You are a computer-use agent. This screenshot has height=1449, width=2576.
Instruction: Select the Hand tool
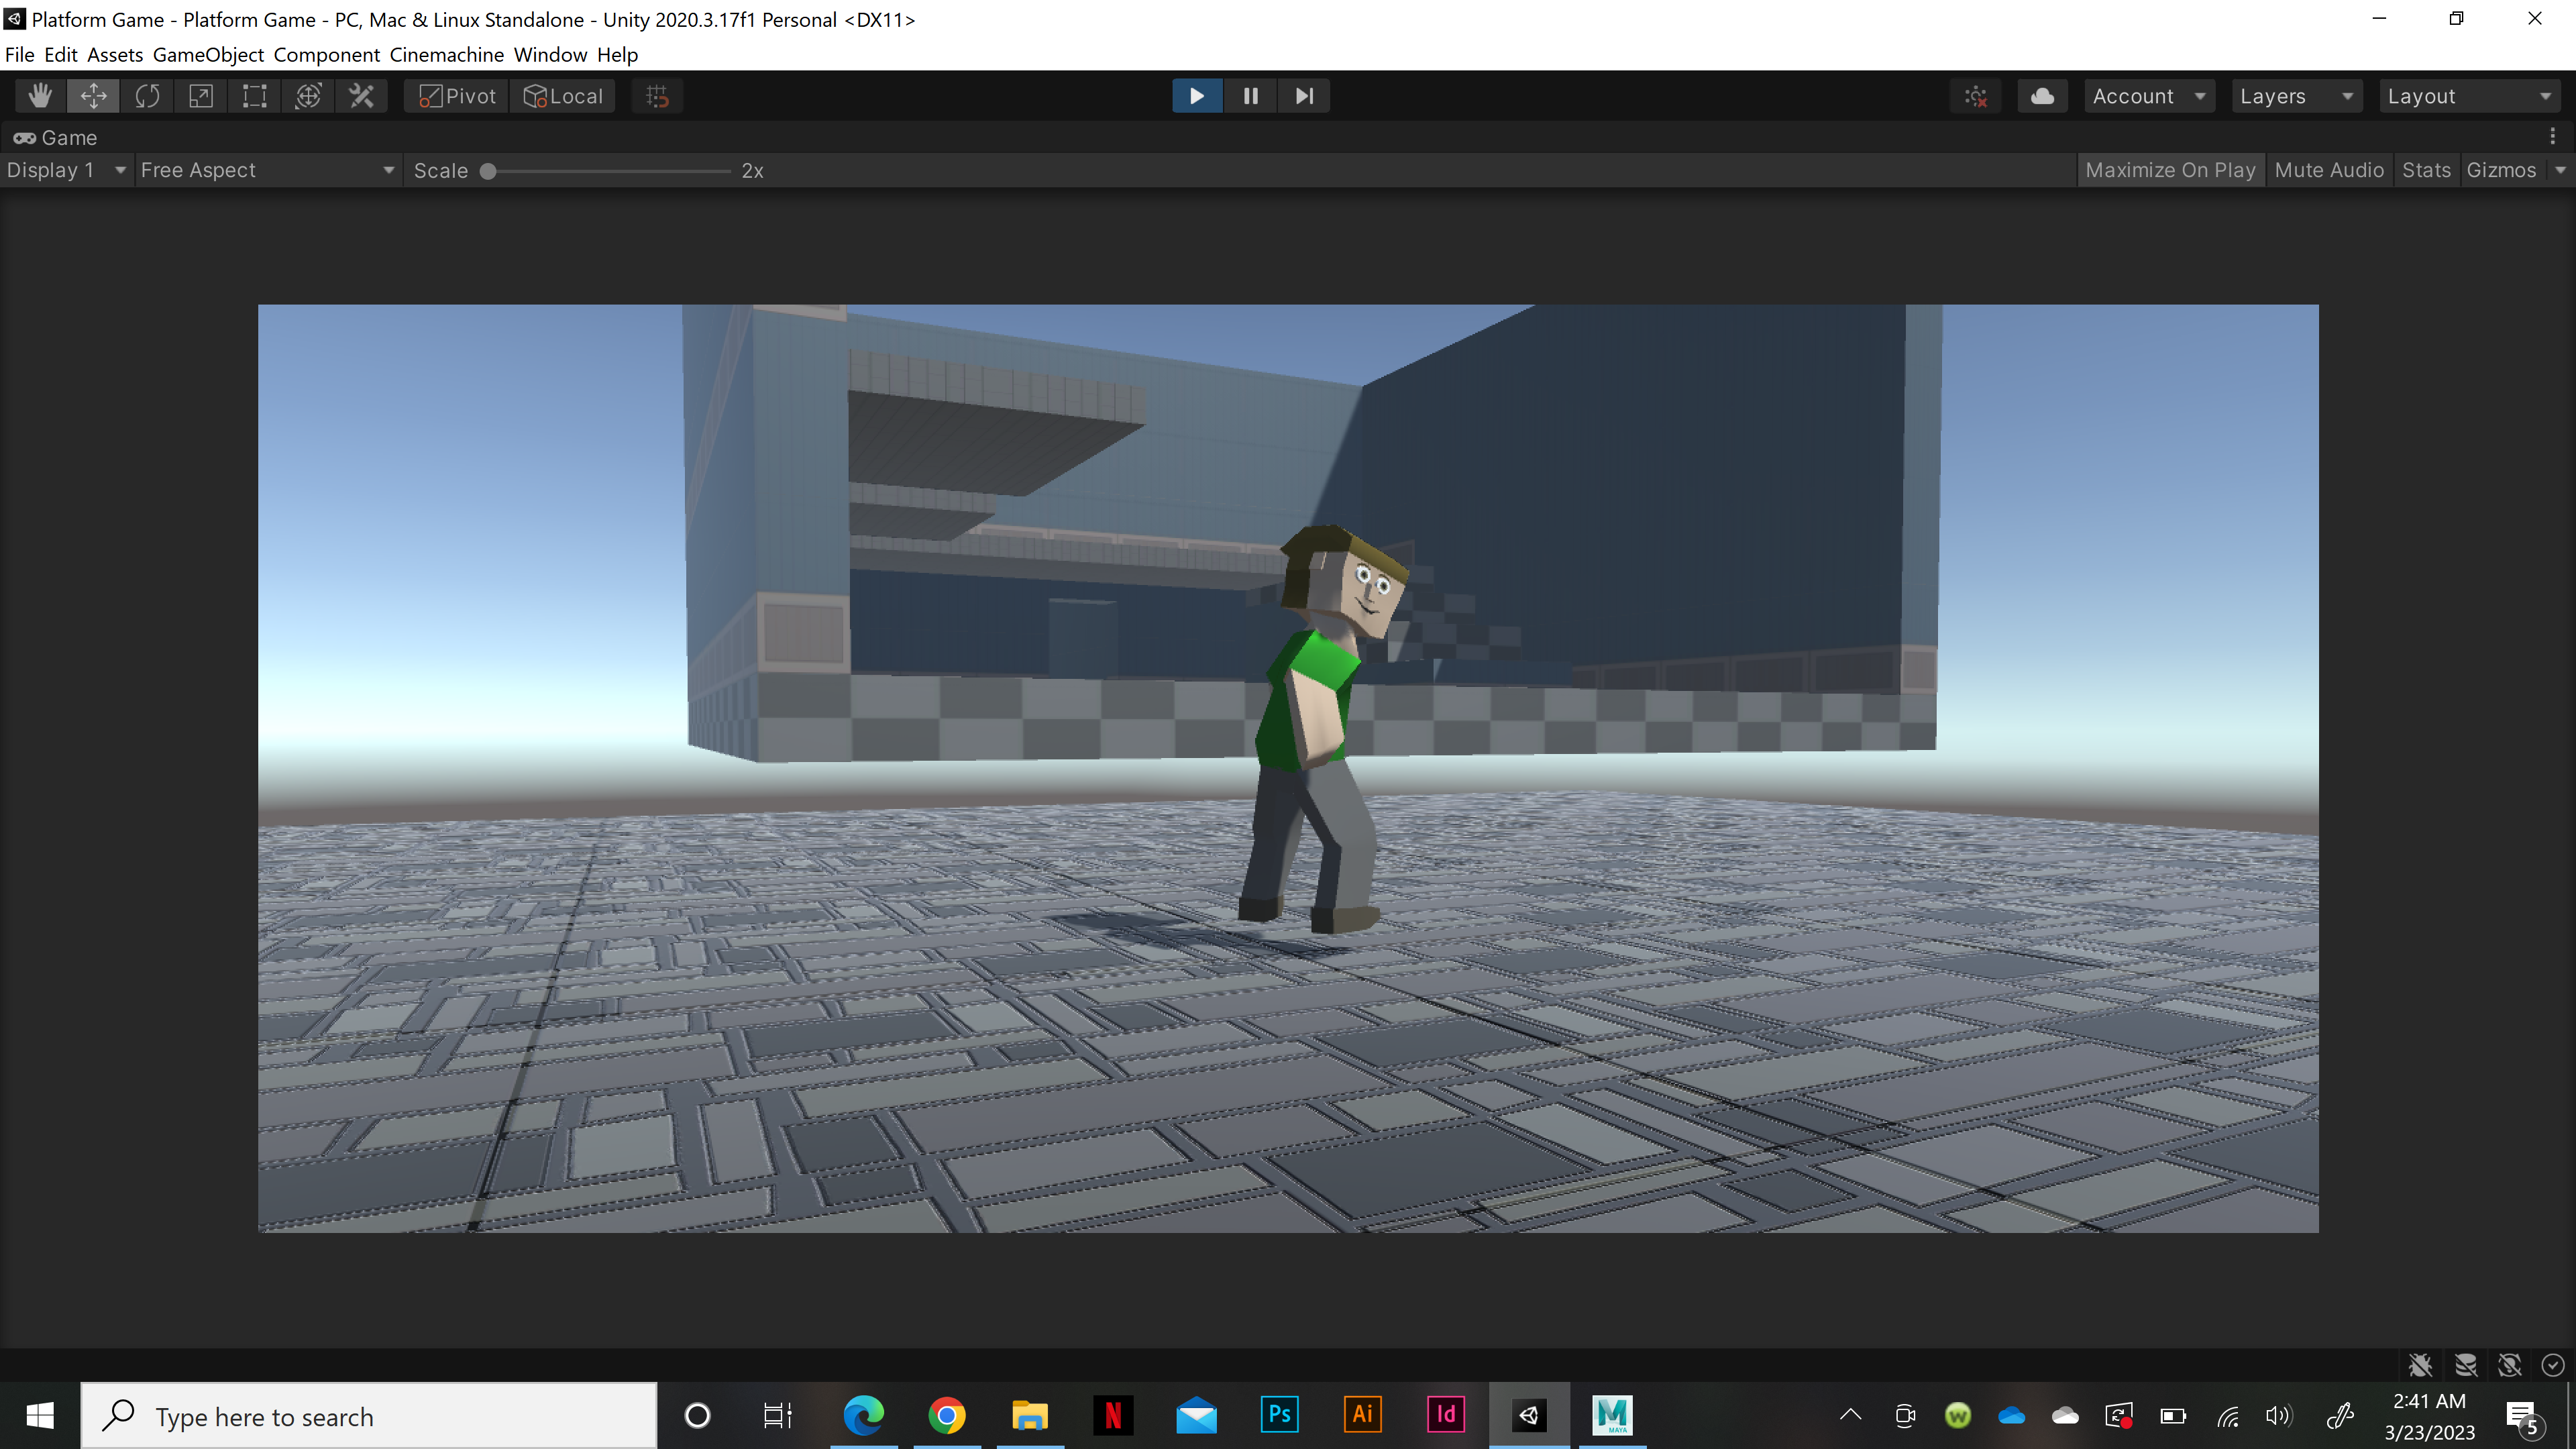(x=40, y=96)
